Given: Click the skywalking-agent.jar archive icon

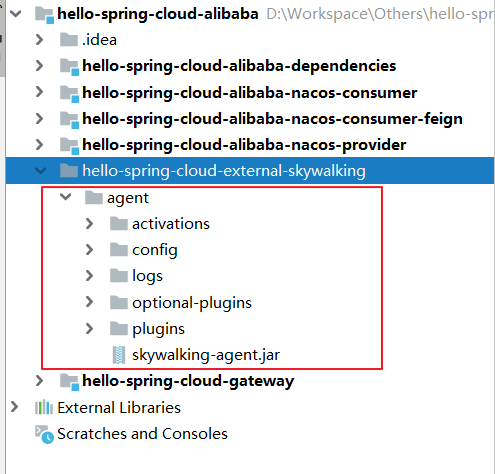Looking at the screenshot, I should tap(119, 355).
